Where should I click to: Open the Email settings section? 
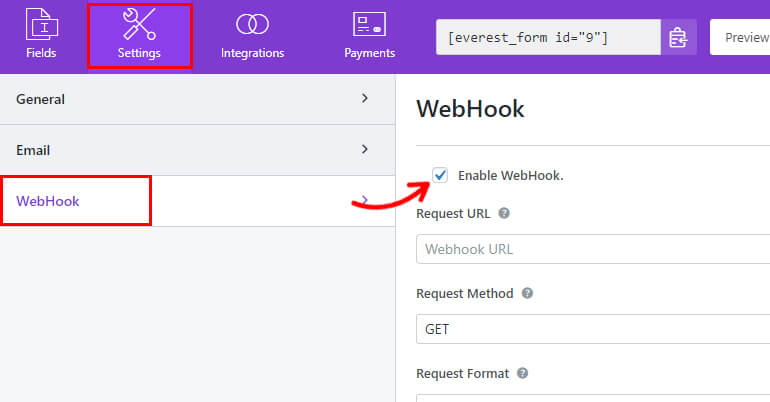click(x=34, y=150)
